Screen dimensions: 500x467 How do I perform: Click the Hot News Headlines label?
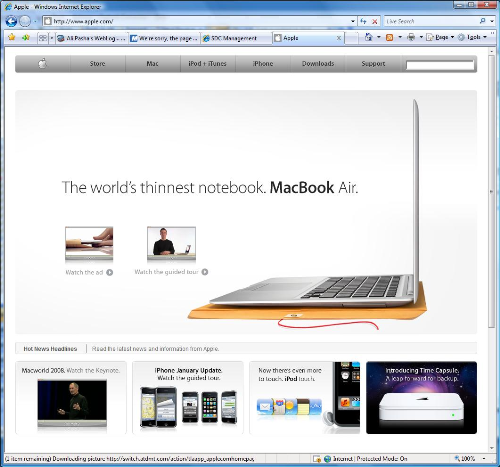pyautogui.click(x=50, y=349)
